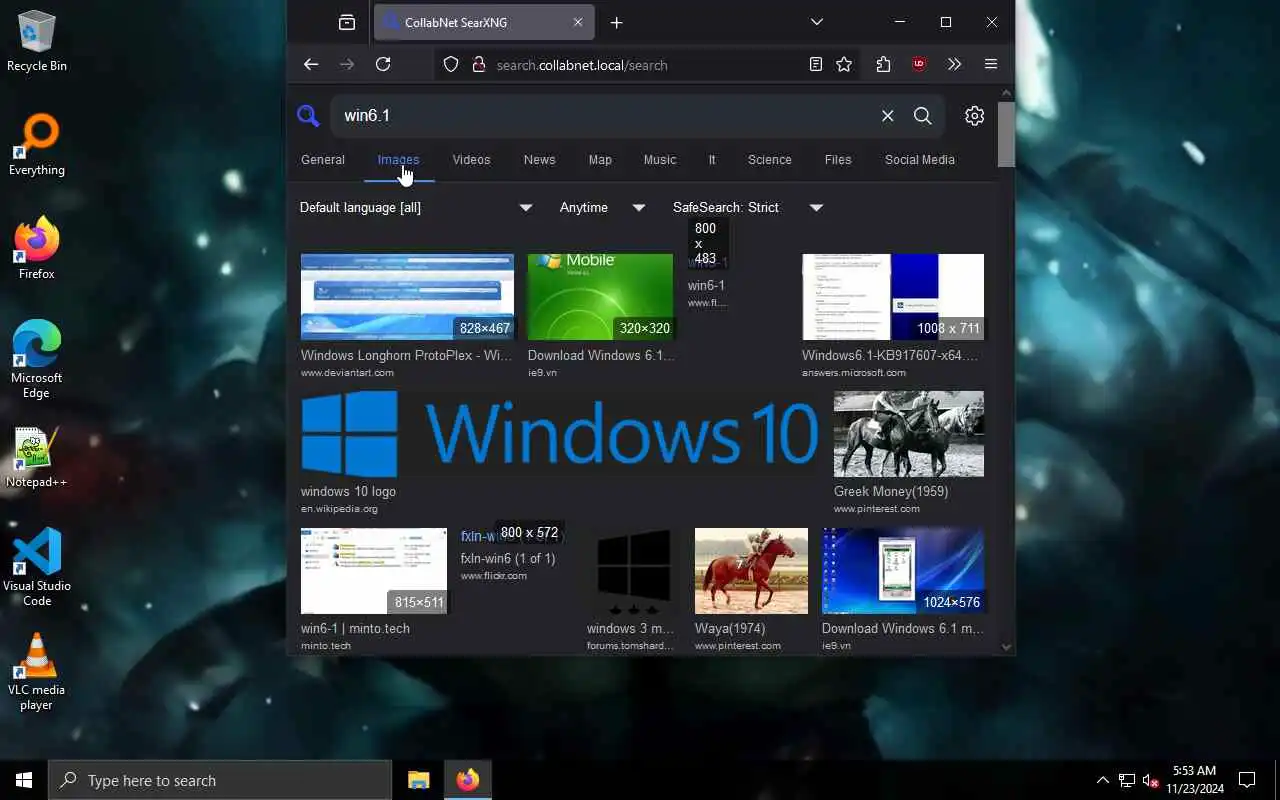Viewport: 1280px width, 800px height.
Task: Open SearXNG preferences gear
Action: click(x=974, y=116)
